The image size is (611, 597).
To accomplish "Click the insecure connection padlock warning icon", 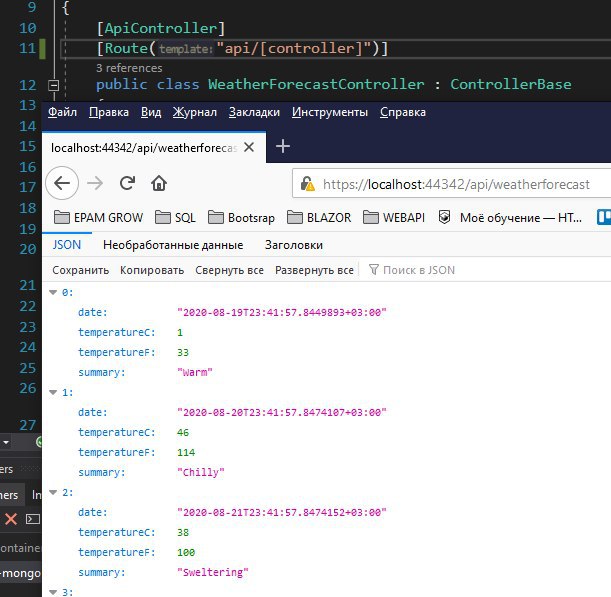I will [x=307, y=184].
